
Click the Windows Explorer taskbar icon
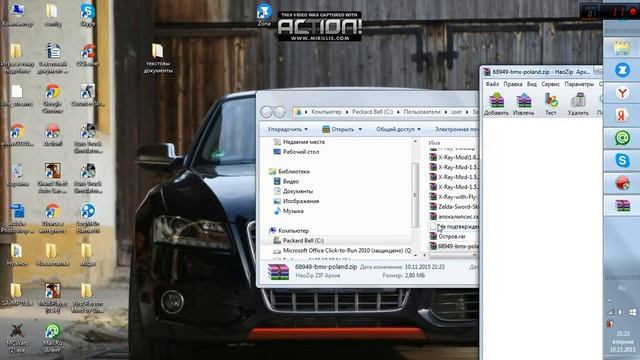(x=622, y=48)
